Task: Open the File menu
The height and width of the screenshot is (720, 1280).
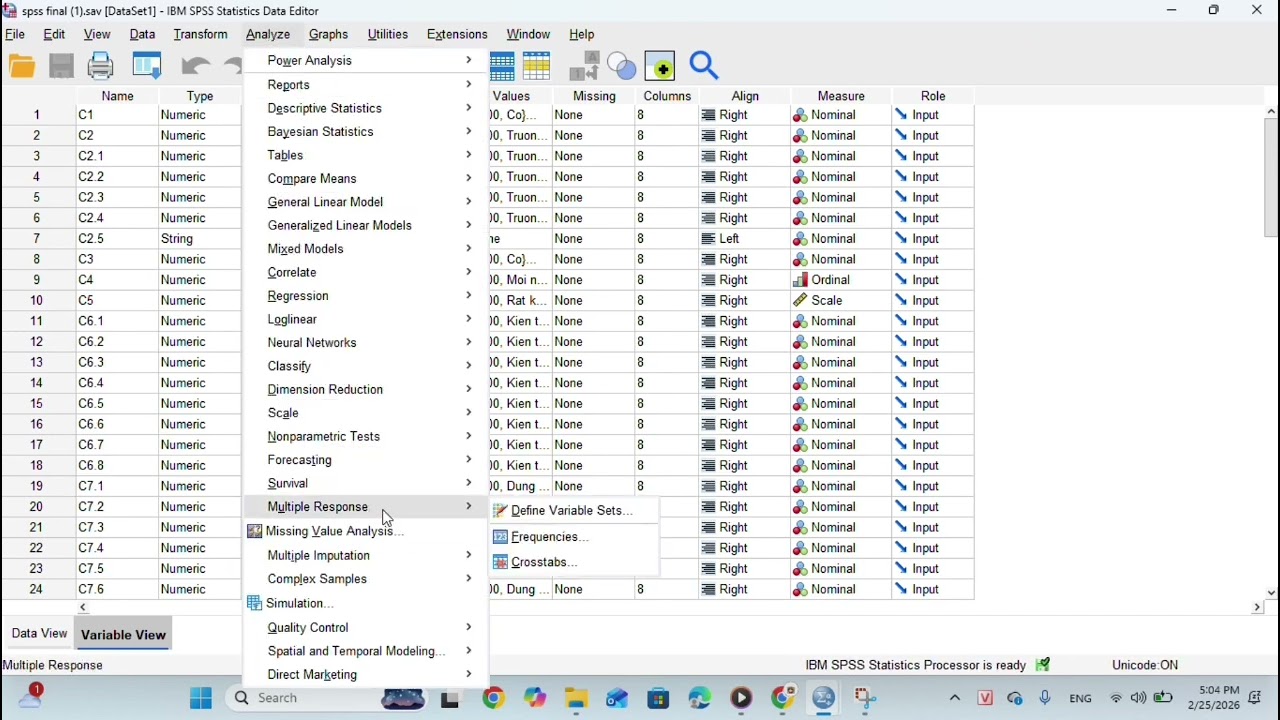Action: (15, 34)
